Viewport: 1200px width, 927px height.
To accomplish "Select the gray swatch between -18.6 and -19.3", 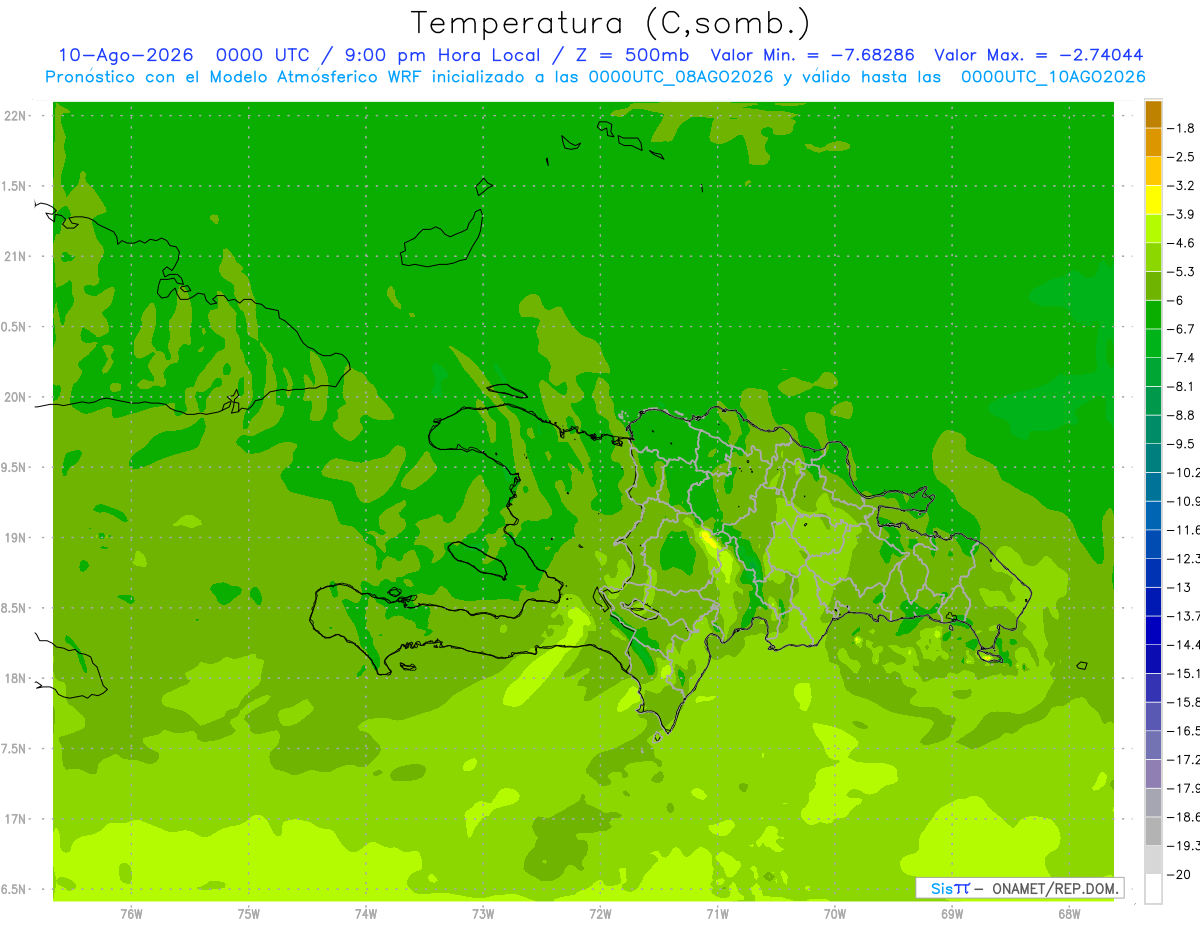I will (x=1153, y=831).
